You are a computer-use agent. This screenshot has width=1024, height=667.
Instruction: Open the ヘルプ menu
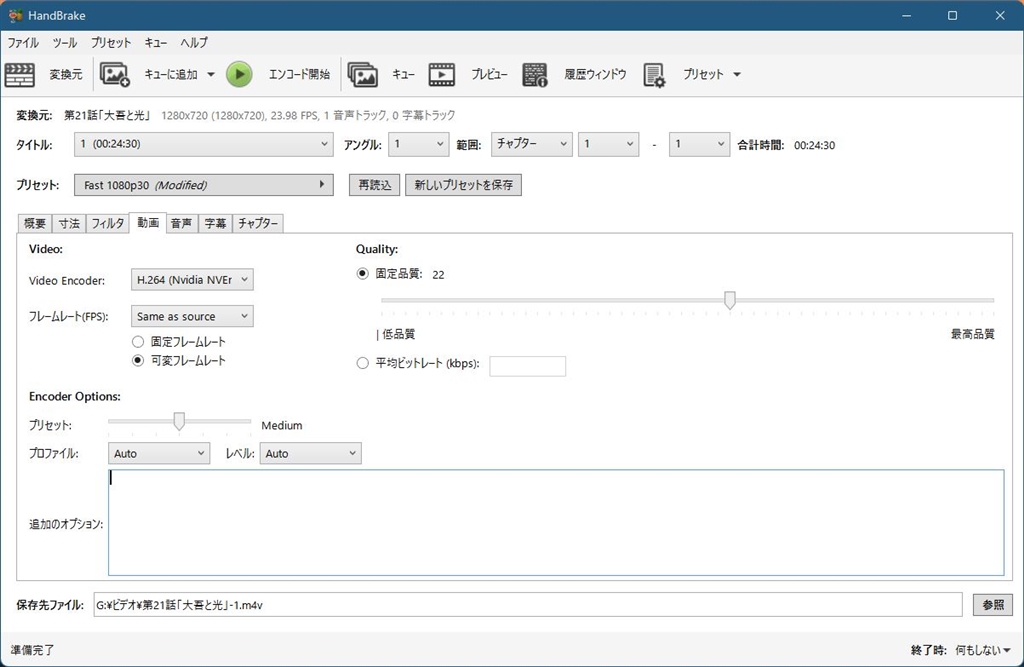click(x=194, y=42)
